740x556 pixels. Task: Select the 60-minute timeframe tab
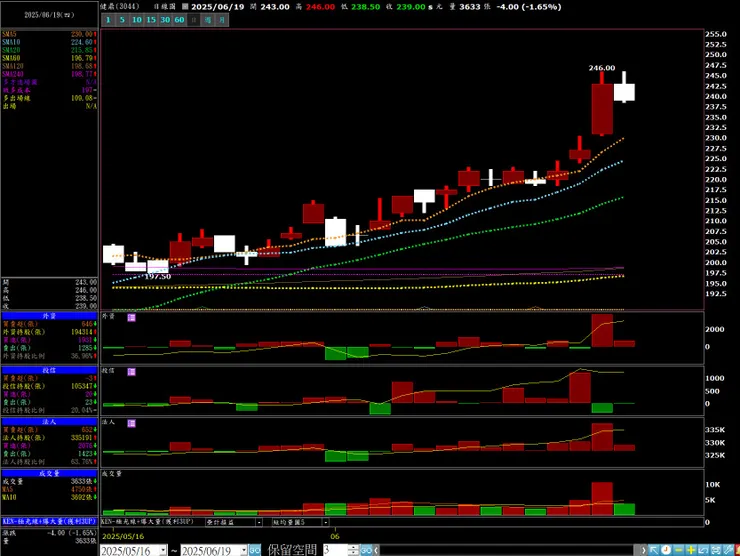click(179, 20)
